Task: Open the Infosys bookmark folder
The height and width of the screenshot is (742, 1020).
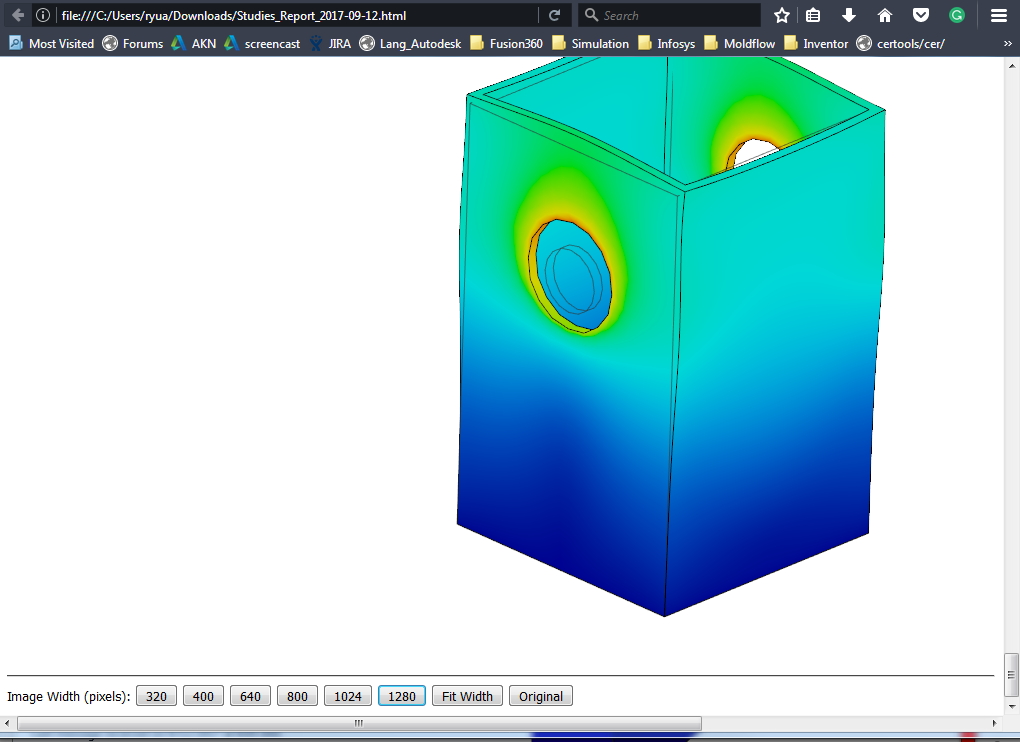Action: (667, 44)
